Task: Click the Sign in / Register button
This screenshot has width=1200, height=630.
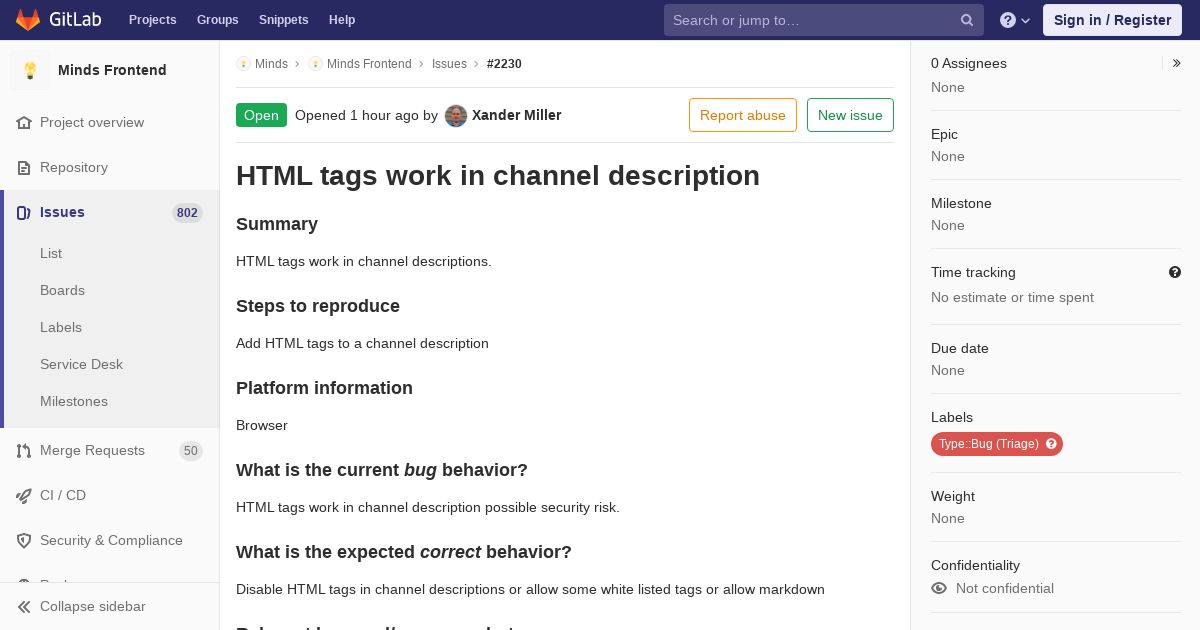Action: click(x=1112, y=20)
